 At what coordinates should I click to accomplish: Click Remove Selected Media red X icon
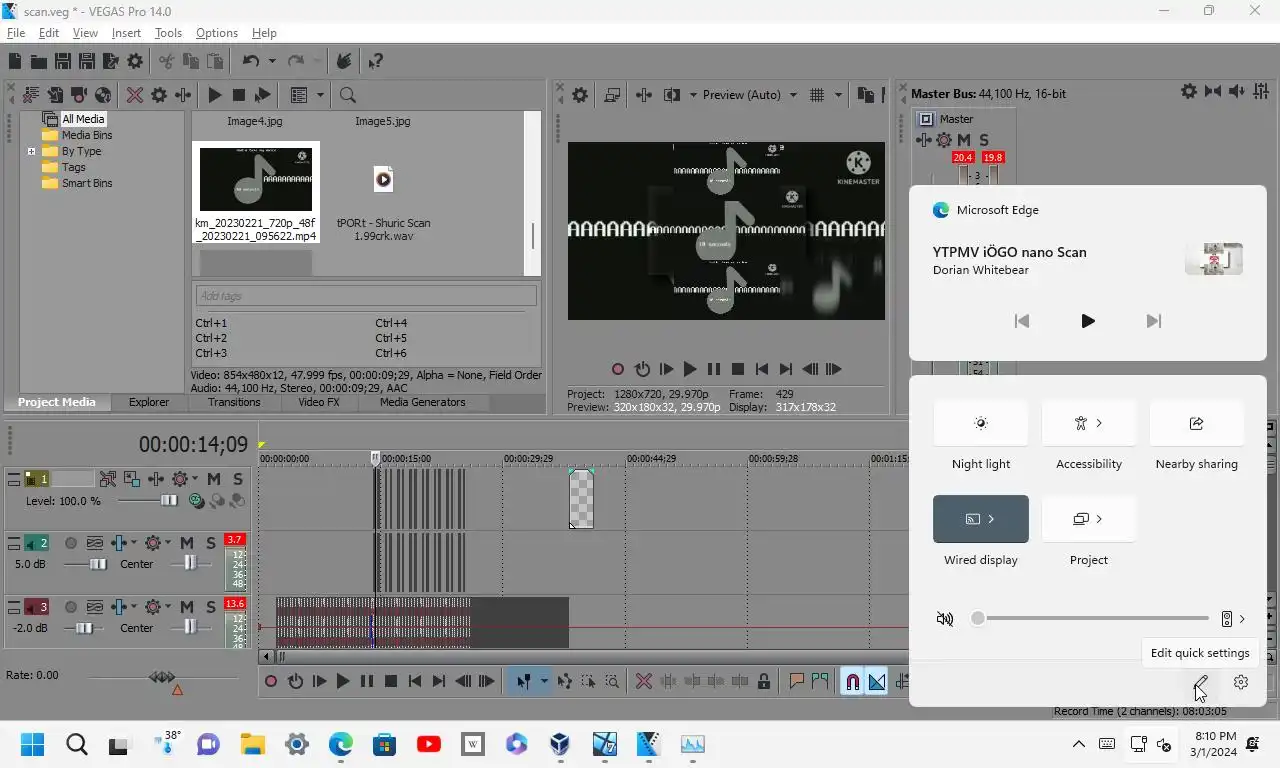pyautogui.click(x=135, y=95)
